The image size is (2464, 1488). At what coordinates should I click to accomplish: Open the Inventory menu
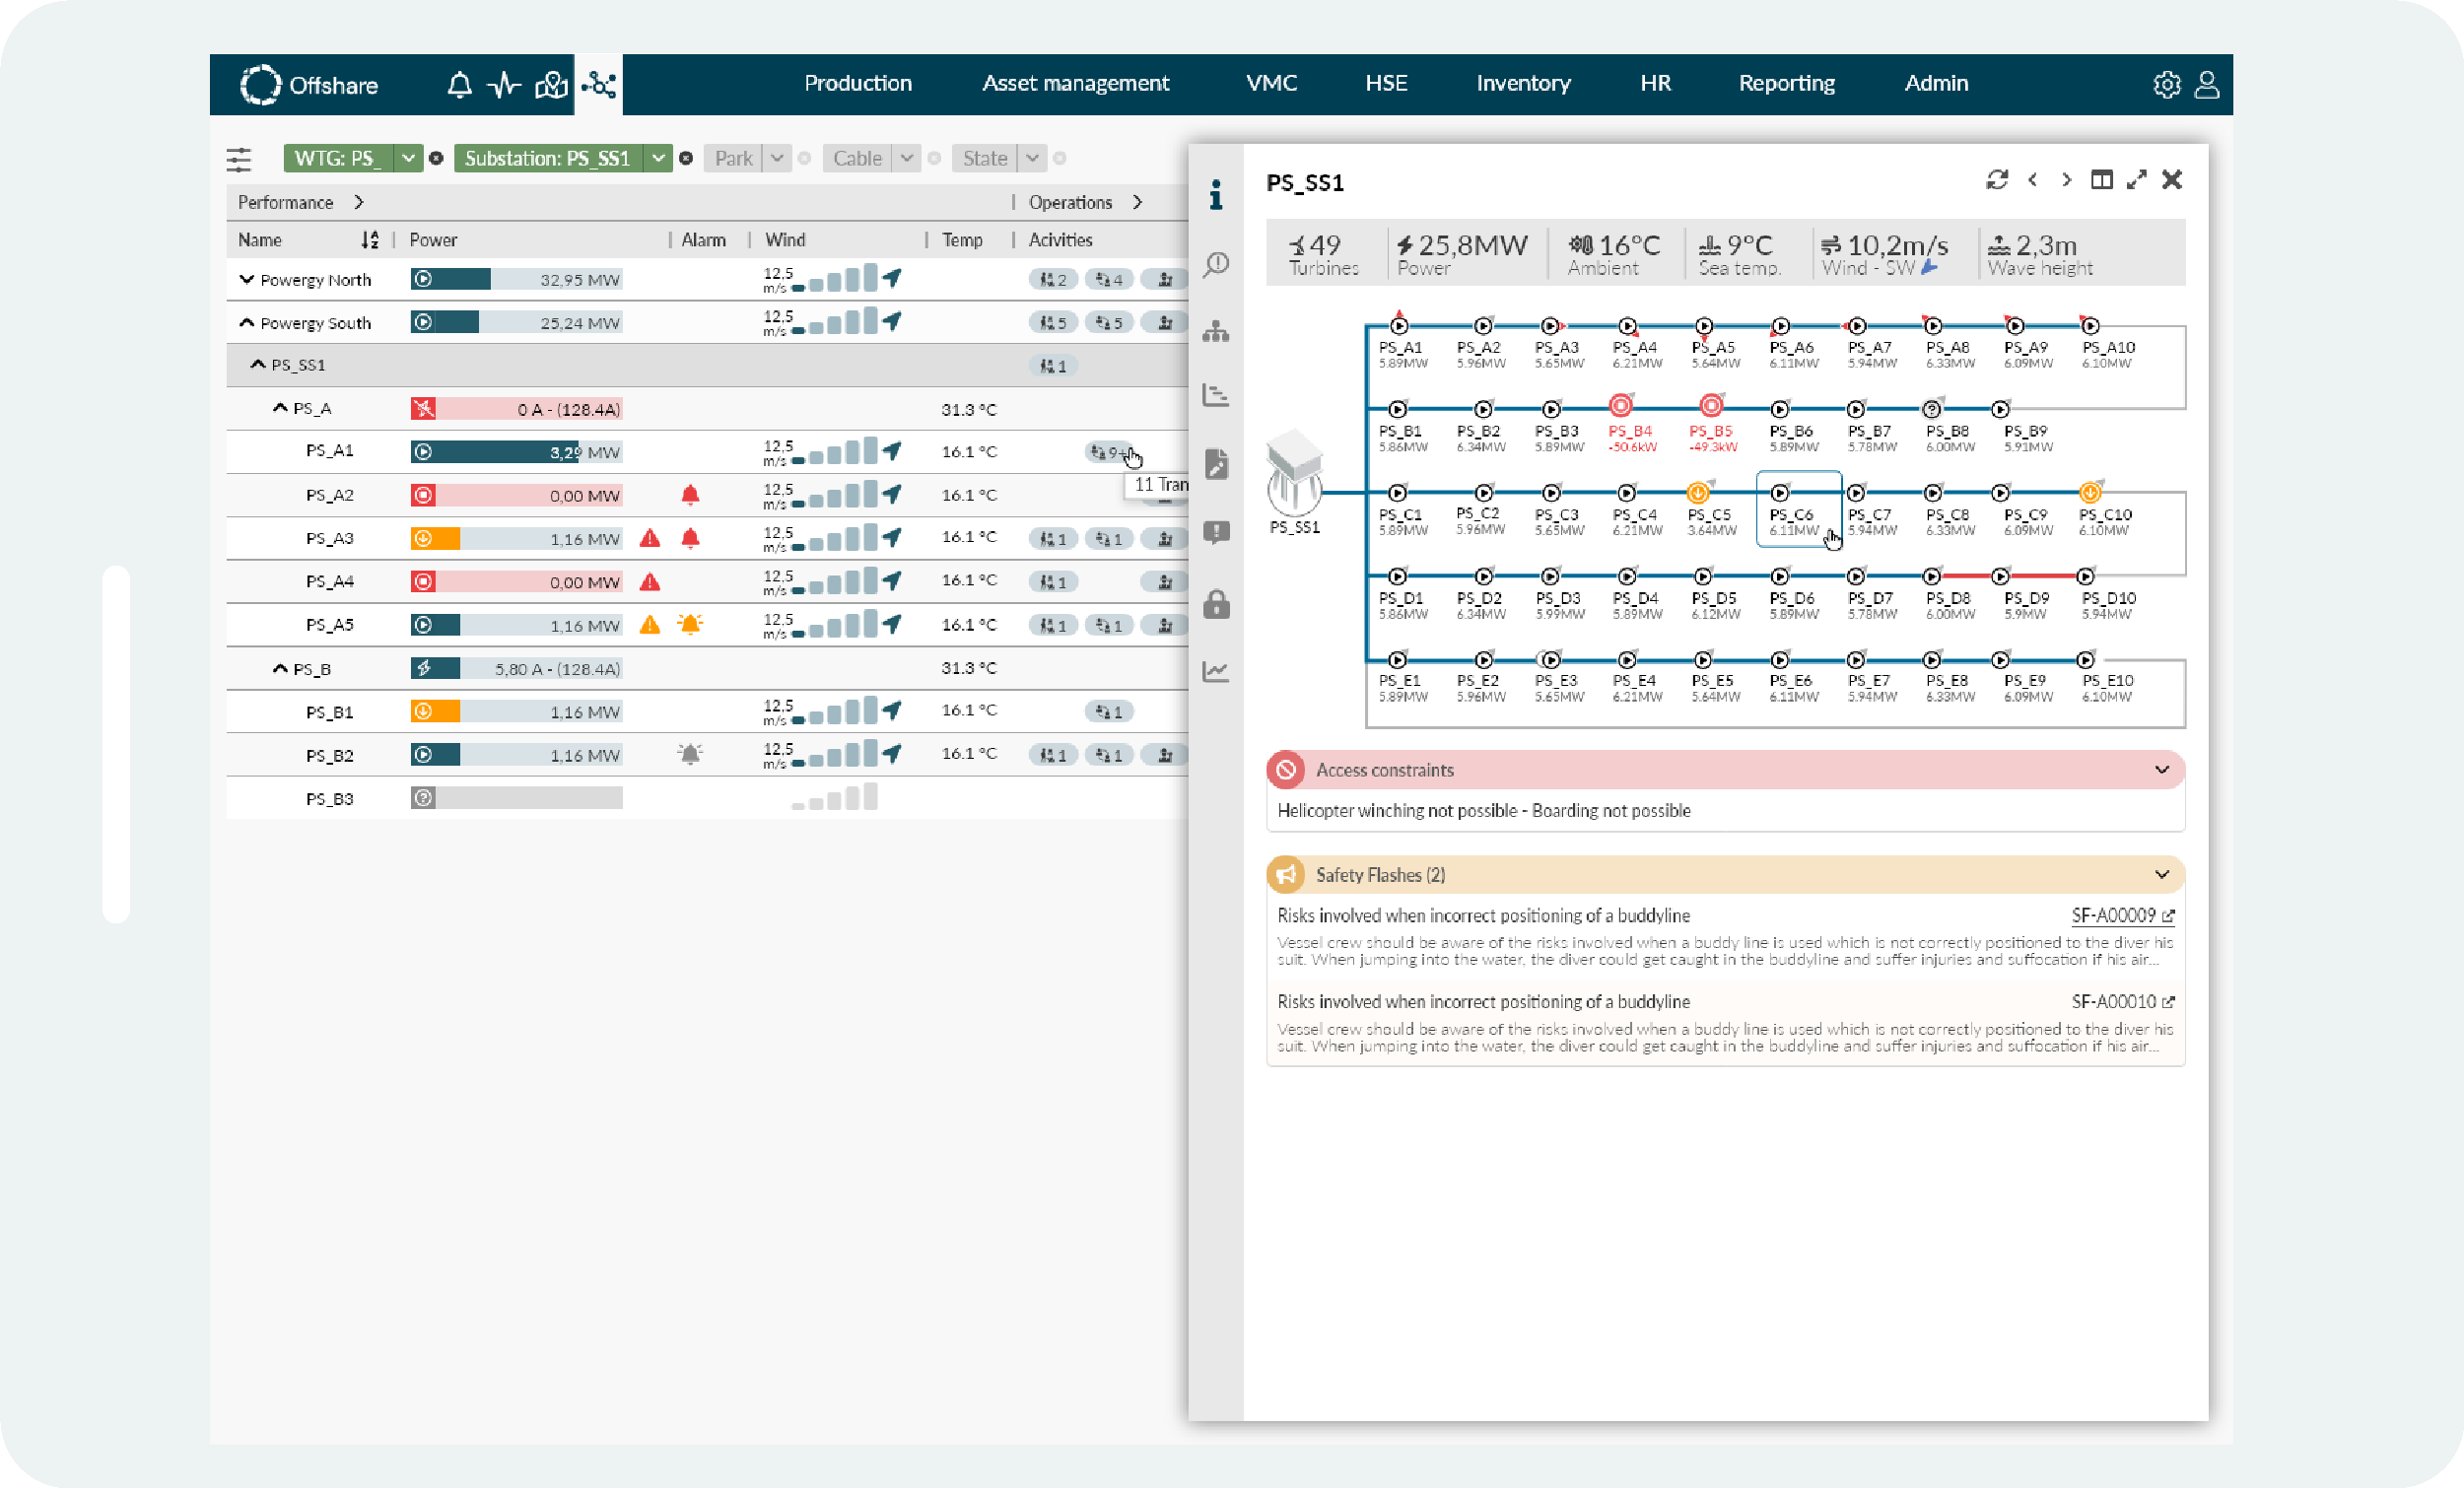point(1523,84)
